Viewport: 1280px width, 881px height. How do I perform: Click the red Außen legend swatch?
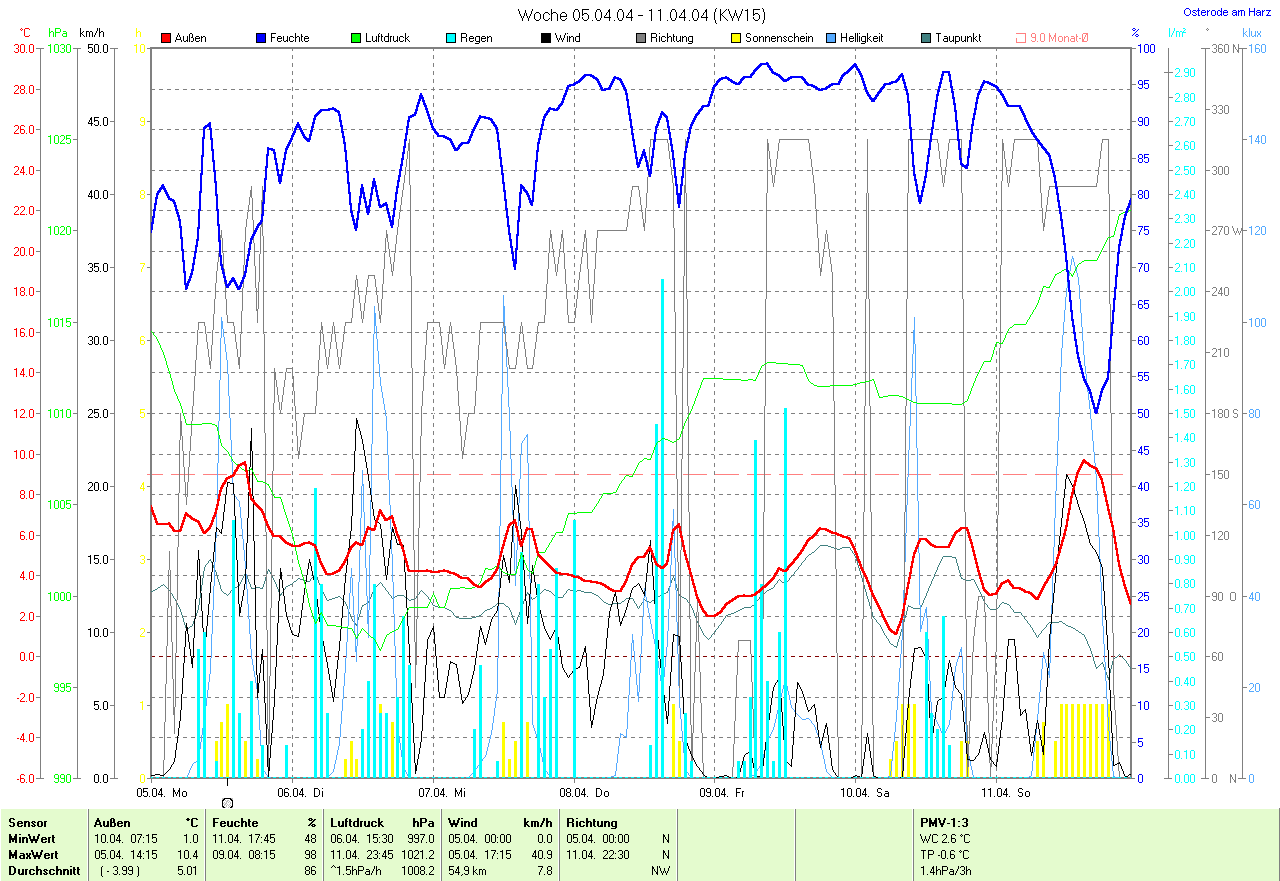(x=166, y=38)
